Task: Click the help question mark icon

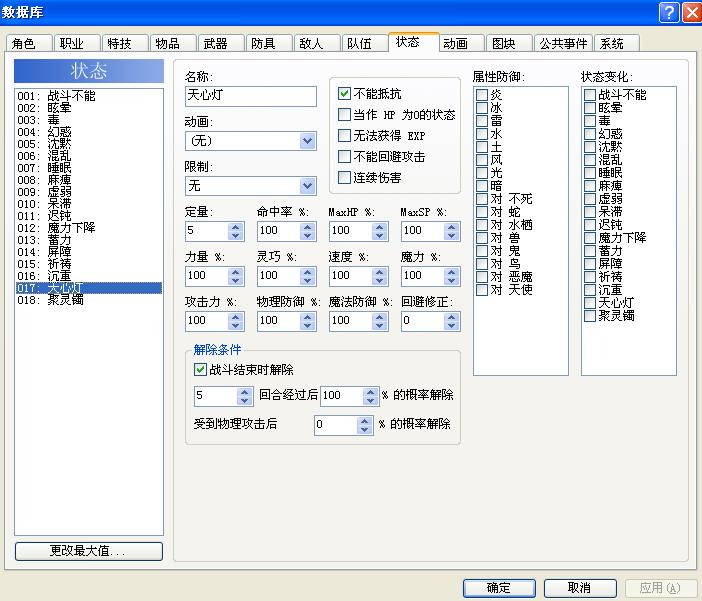Action: (669, 13)
